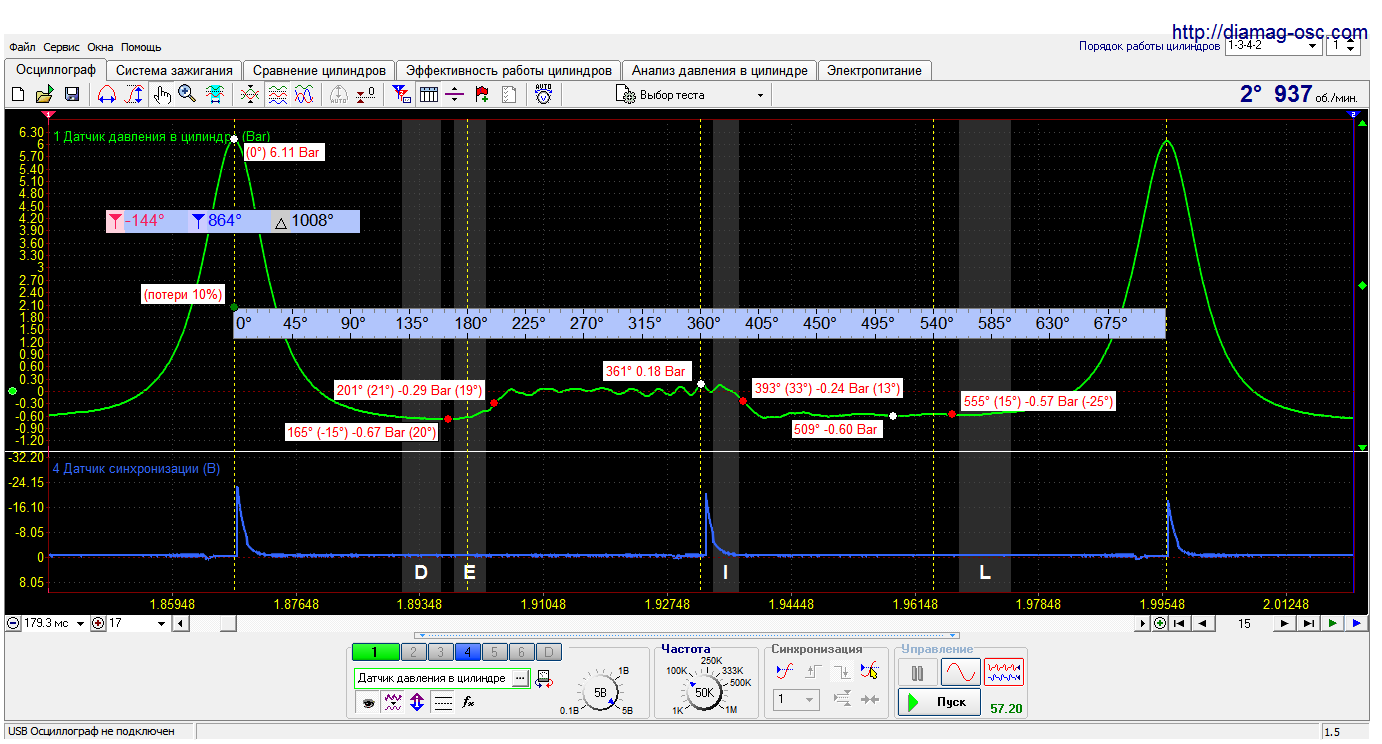Switch to Эффективность работы цилиндров tab
This screenshot has width=1382, height=744.
tap(509, 71)
